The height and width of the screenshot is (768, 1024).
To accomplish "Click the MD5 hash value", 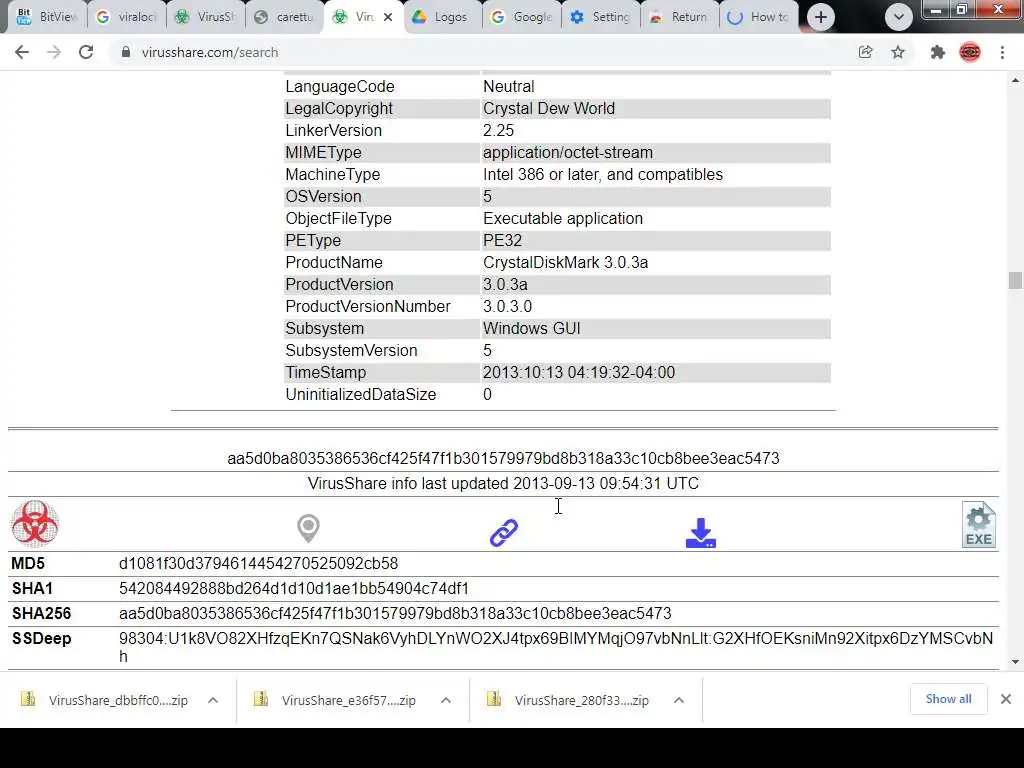I will [258, 564].
